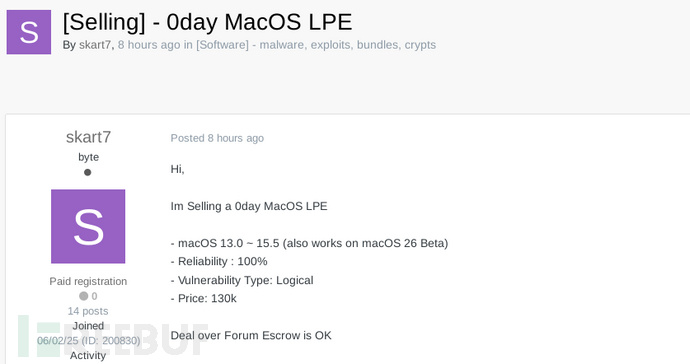Click the Paid registration group label
The height and width of the screenshot is (364, 690).
click(x=88, y=281)
